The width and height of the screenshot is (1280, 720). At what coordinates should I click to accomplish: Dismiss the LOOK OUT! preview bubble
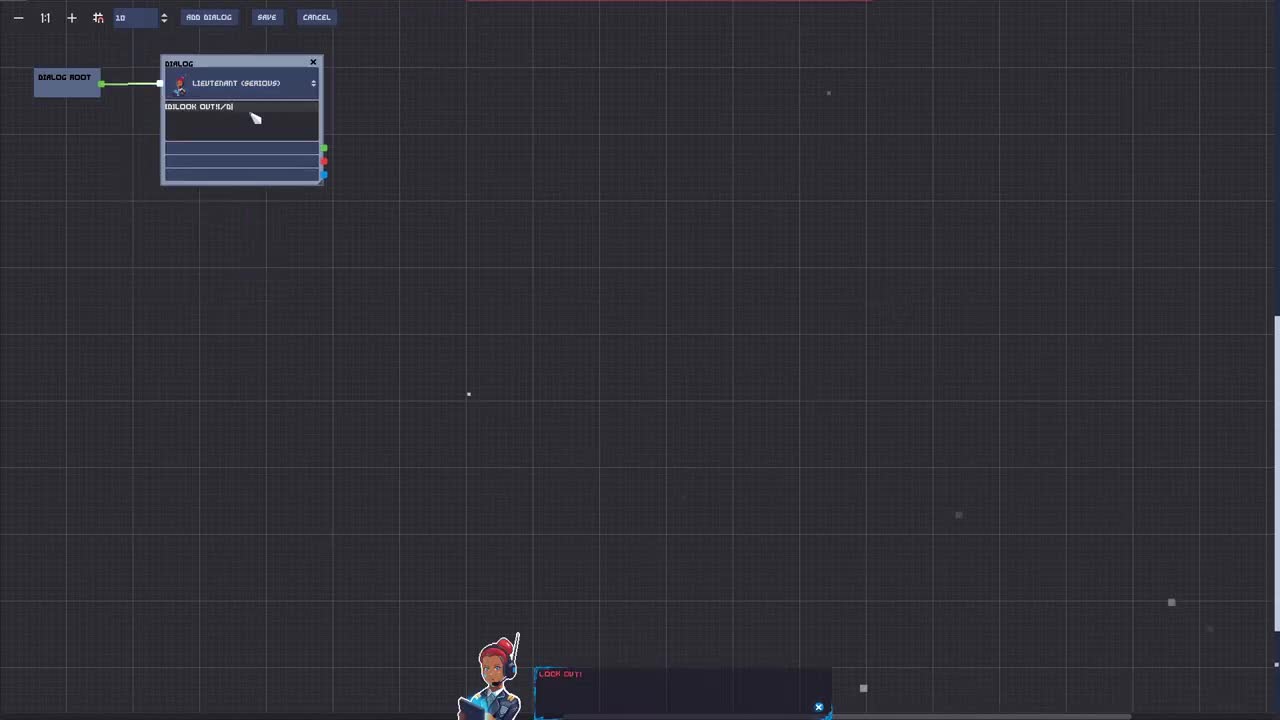click(x=819, y=707)
